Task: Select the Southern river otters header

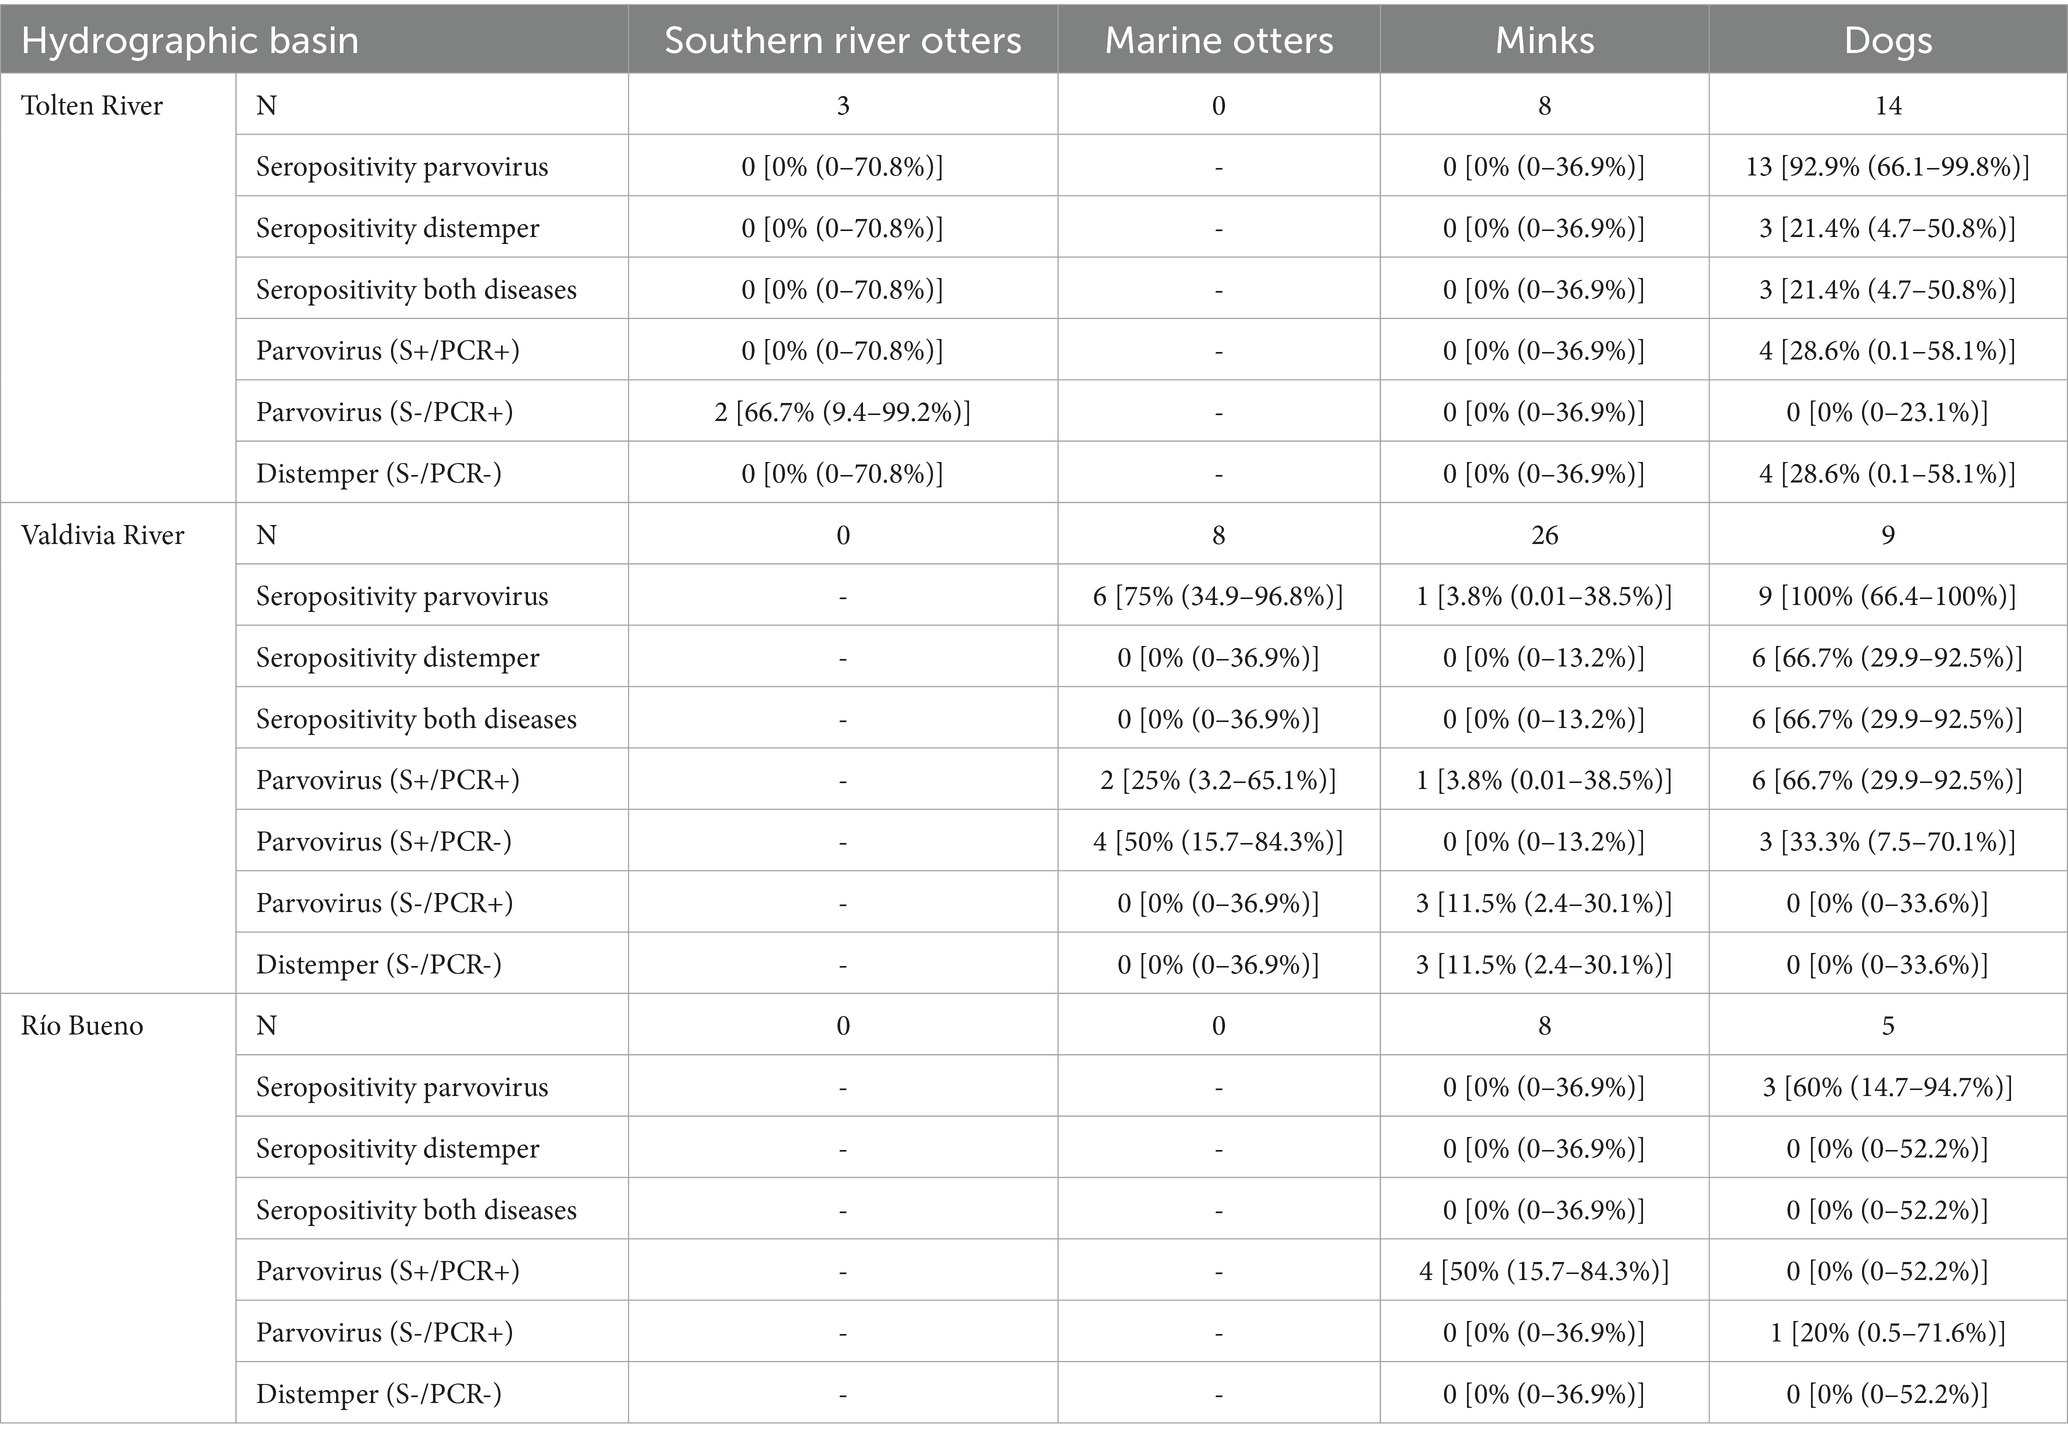Action: tap(842, 41)
